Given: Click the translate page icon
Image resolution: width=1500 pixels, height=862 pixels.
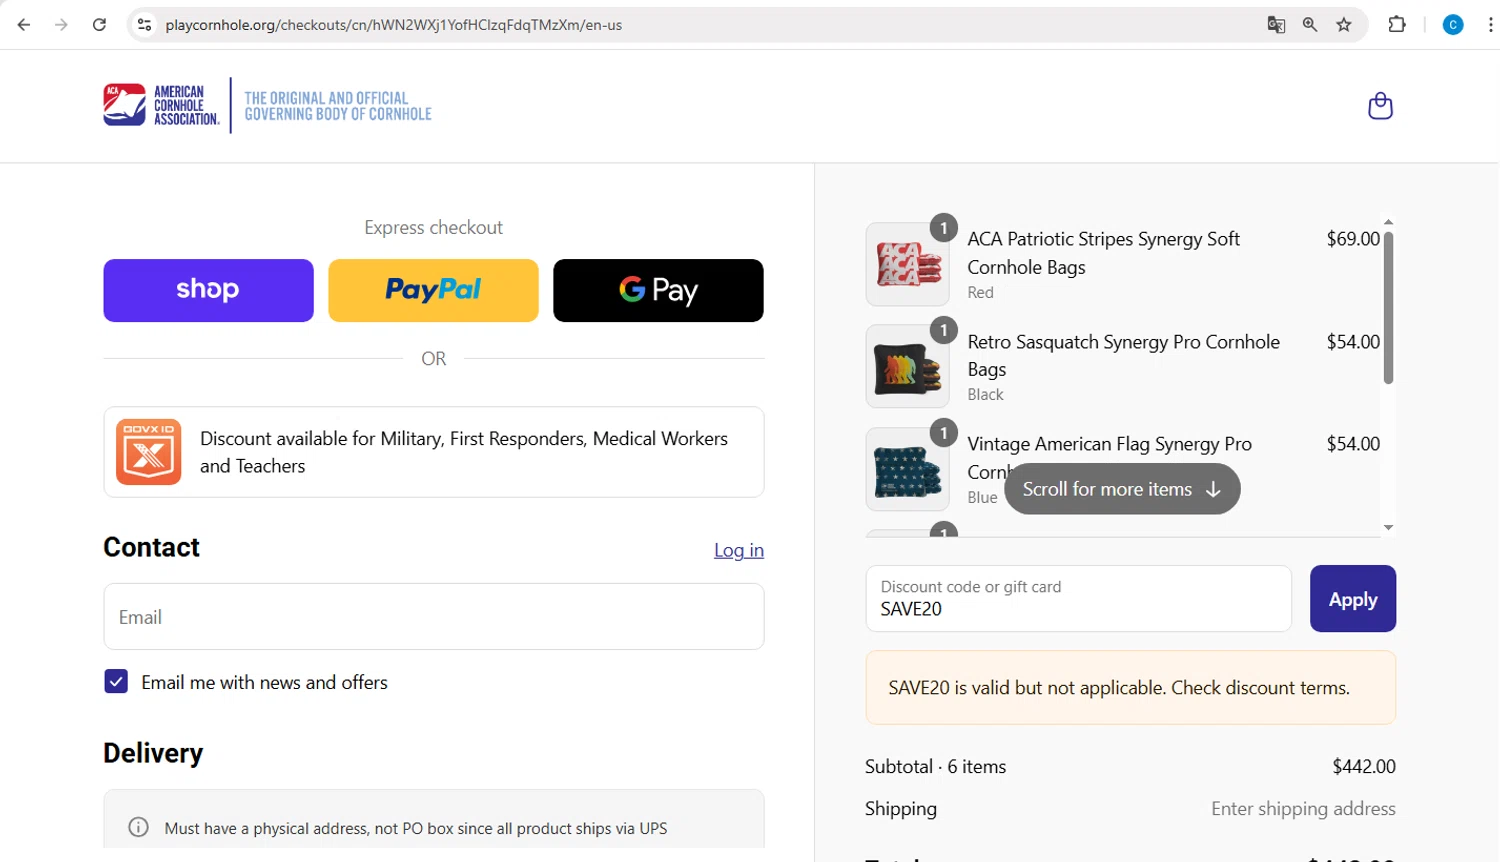Looking at the screenshot, I should click(1276, 25).
